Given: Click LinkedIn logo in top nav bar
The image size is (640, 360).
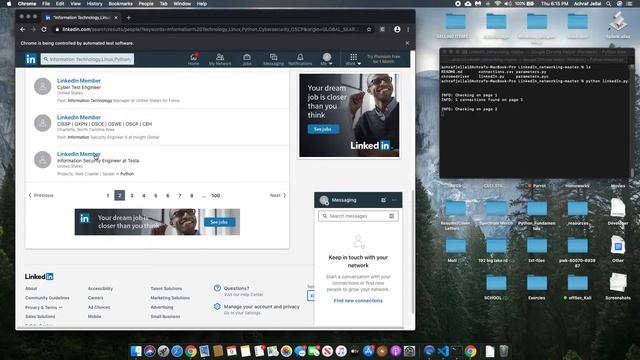Looking at the screenshot, I should point(31,59).
